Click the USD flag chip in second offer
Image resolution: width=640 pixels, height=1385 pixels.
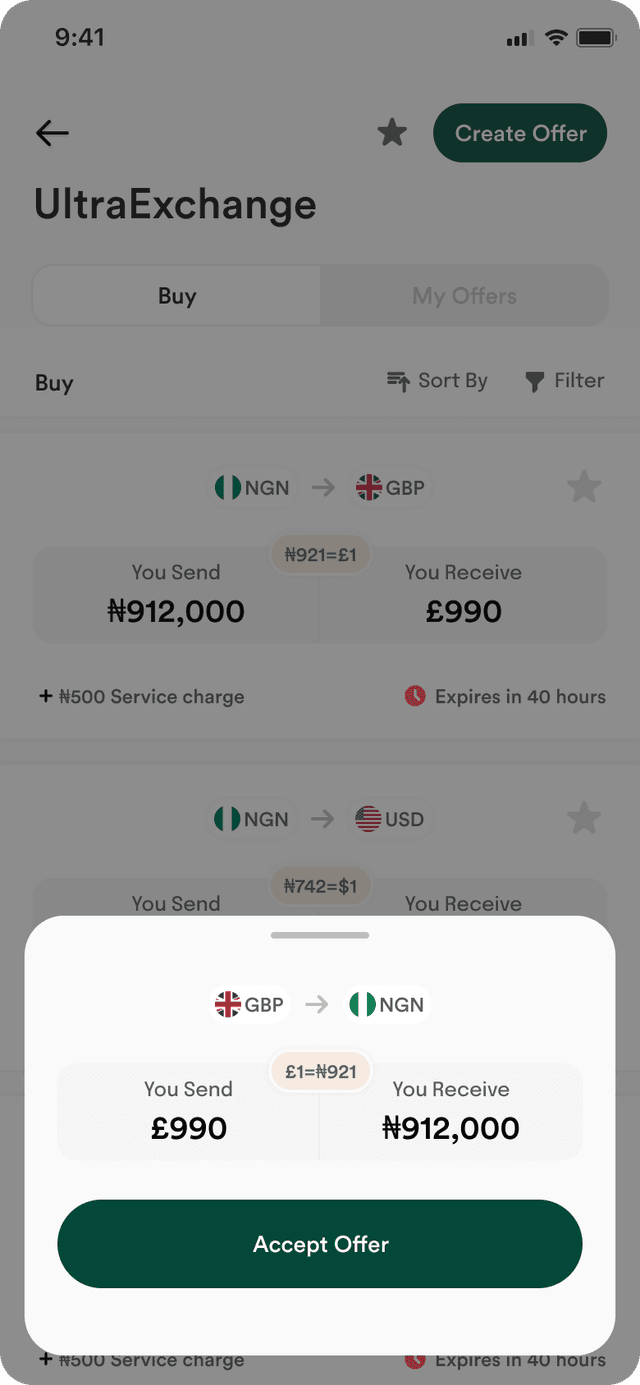[390, 819]
